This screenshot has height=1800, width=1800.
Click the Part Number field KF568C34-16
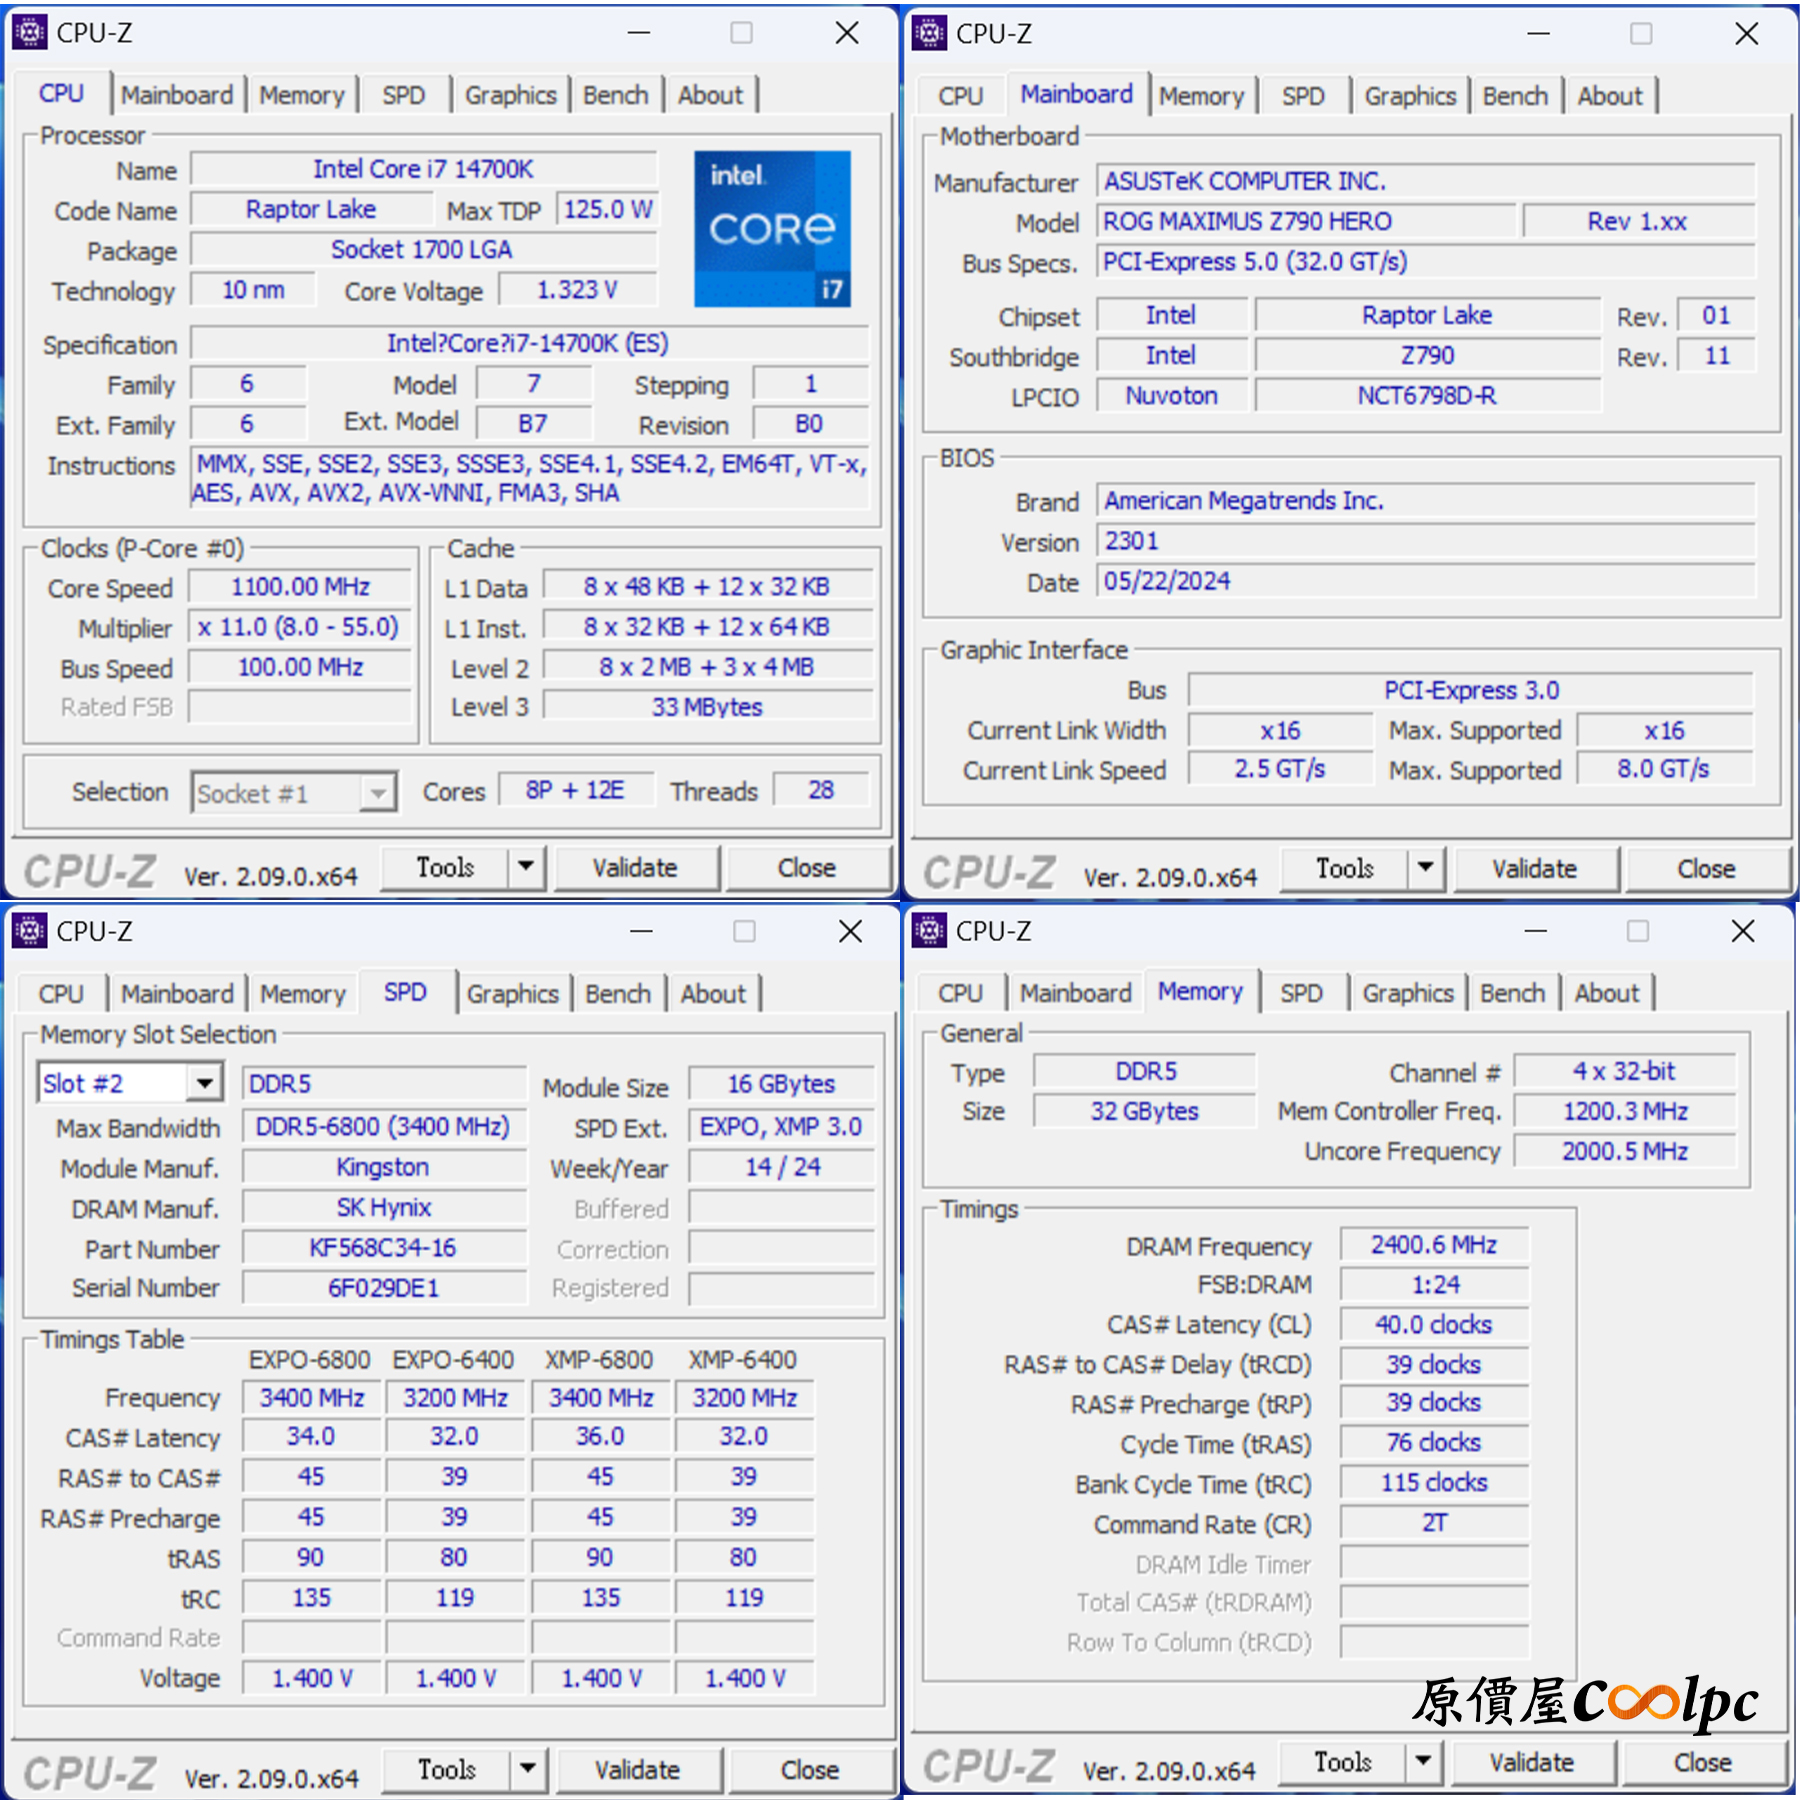(x=383, y=1248)
